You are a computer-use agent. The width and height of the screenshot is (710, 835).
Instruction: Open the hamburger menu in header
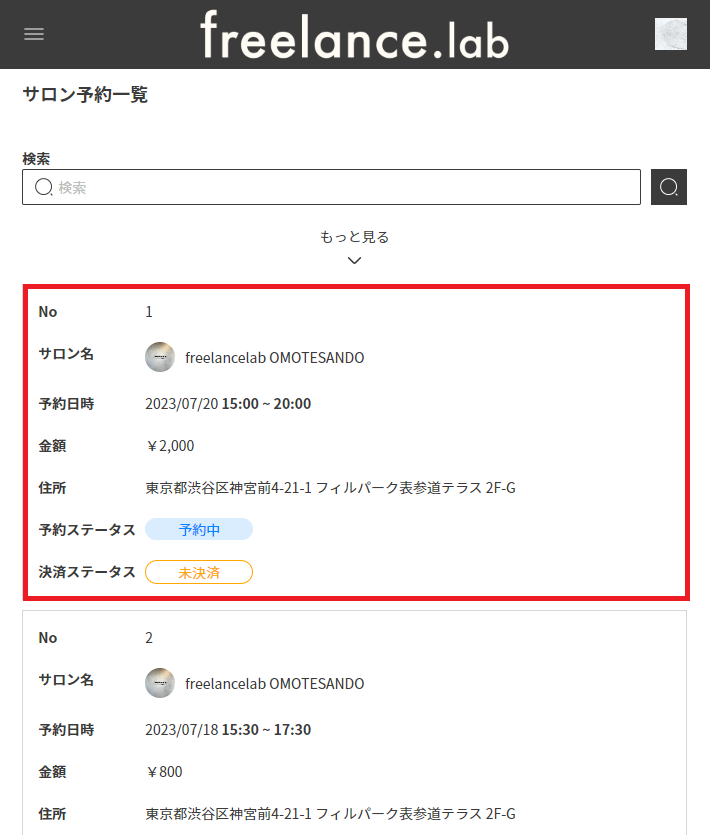coord(34,34)
